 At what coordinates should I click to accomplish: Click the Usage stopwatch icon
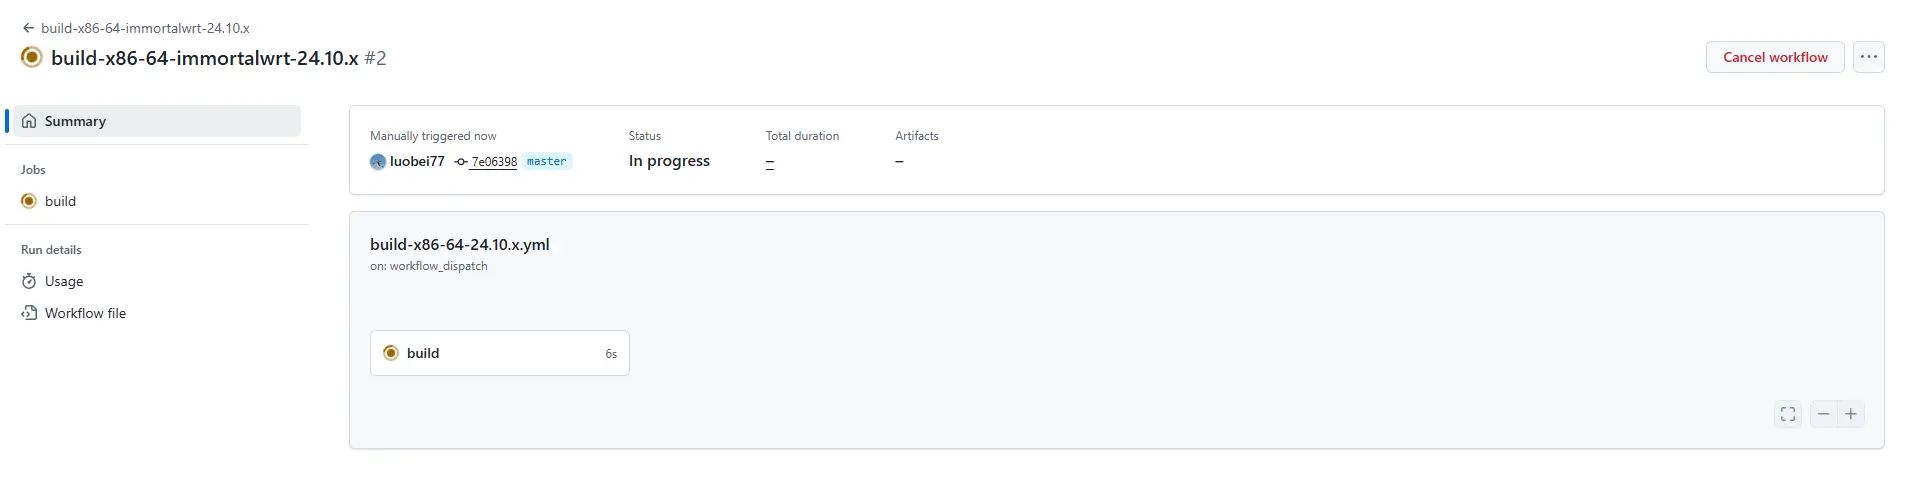pyautogui.click(x=29, y=281)
